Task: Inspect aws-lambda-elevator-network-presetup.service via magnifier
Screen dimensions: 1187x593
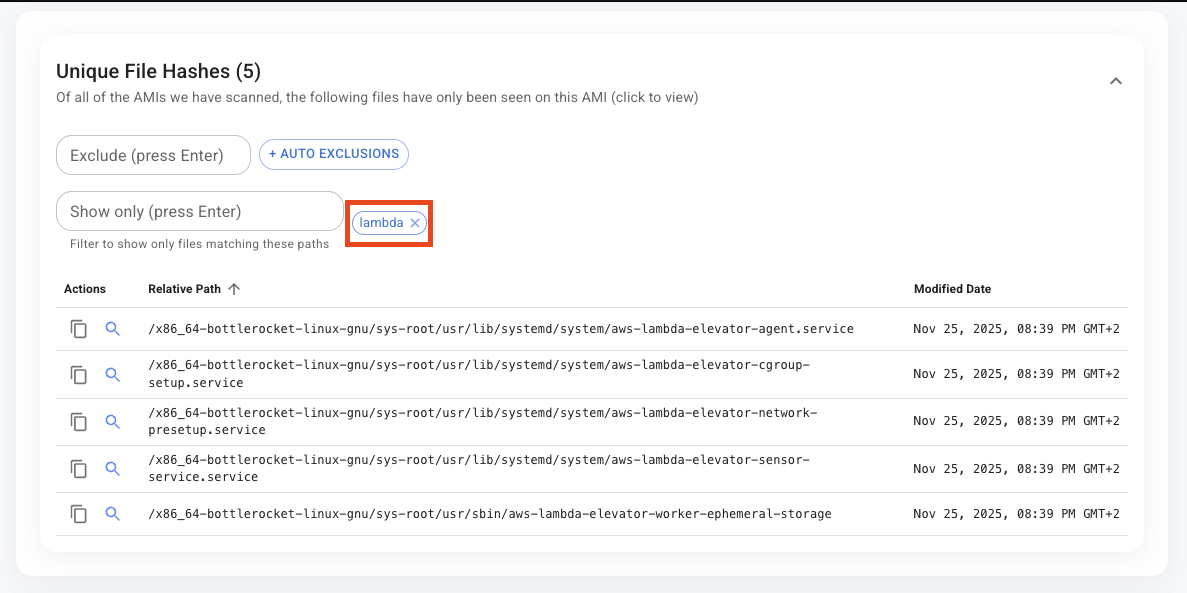Action: (112, 422)
